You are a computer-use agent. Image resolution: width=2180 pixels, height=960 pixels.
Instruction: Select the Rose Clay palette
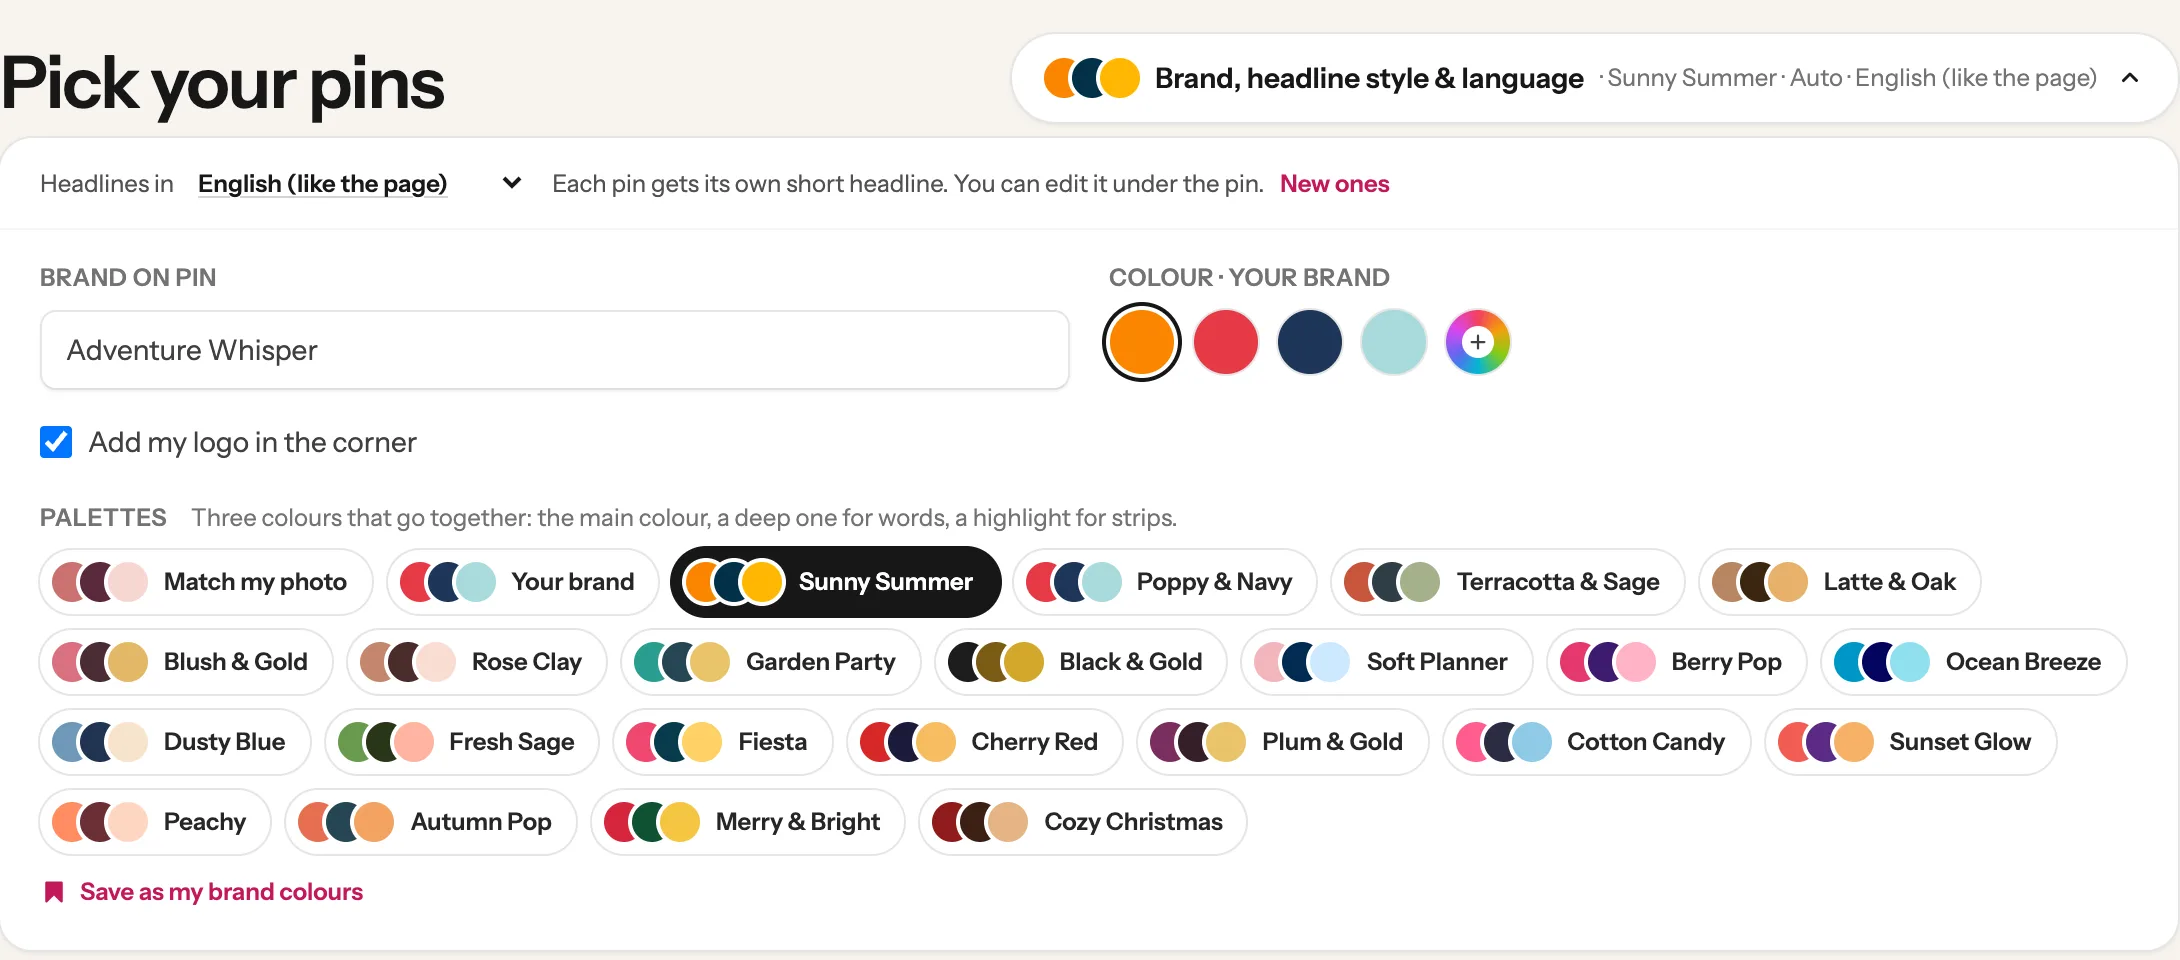(477, 662)
